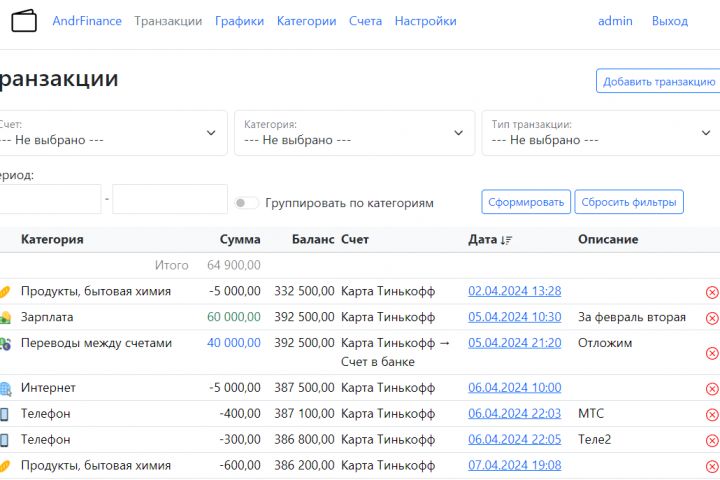
Task: Click the sort icon next to Дата
Action: [x=507, y=240]
